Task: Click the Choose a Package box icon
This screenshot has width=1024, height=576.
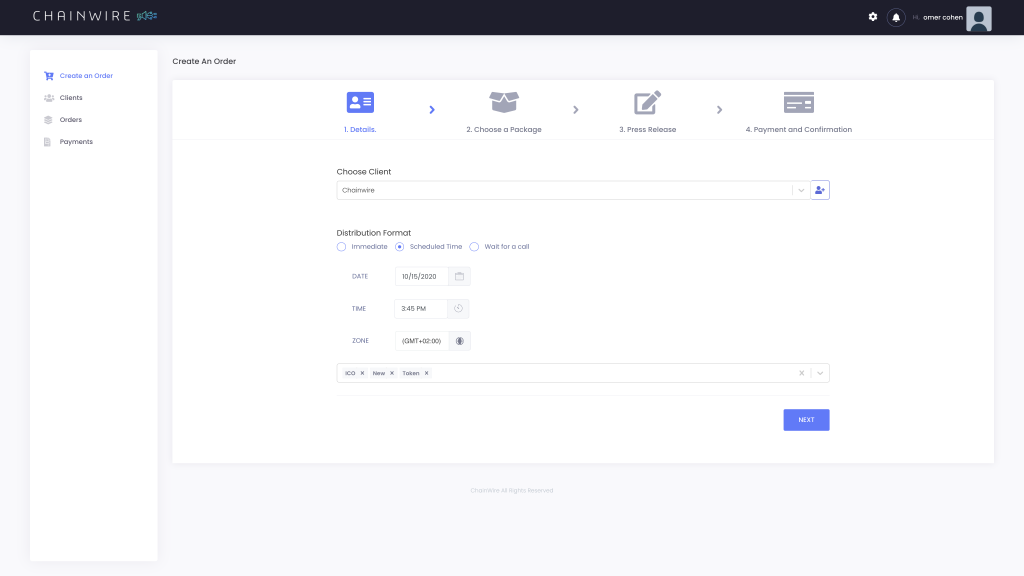Action: [504, 102]
